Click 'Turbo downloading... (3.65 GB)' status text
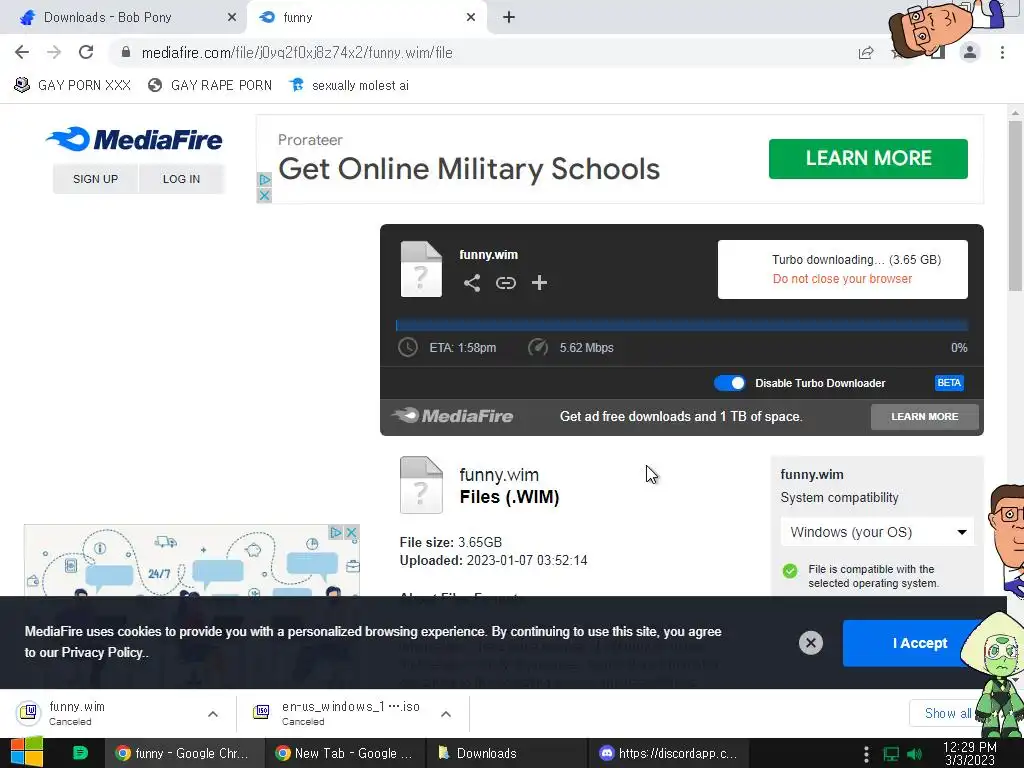 click(856, 259)
